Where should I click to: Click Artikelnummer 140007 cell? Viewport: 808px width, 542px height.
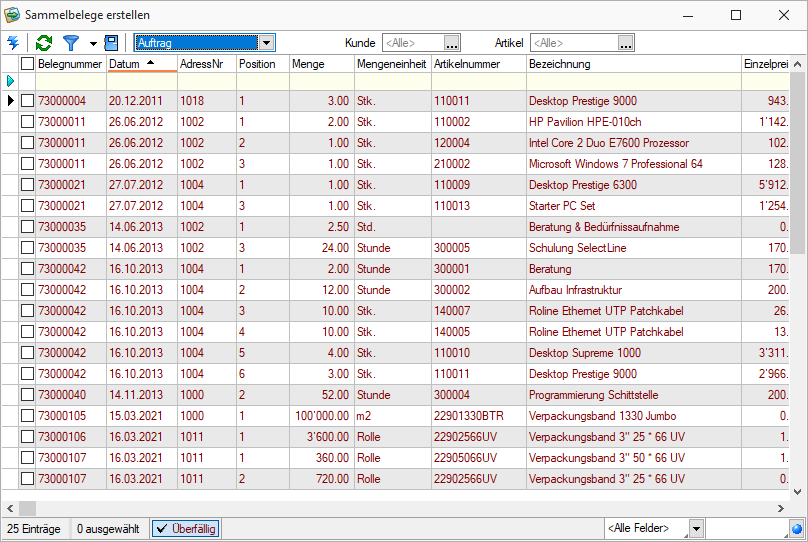[479, 311]
